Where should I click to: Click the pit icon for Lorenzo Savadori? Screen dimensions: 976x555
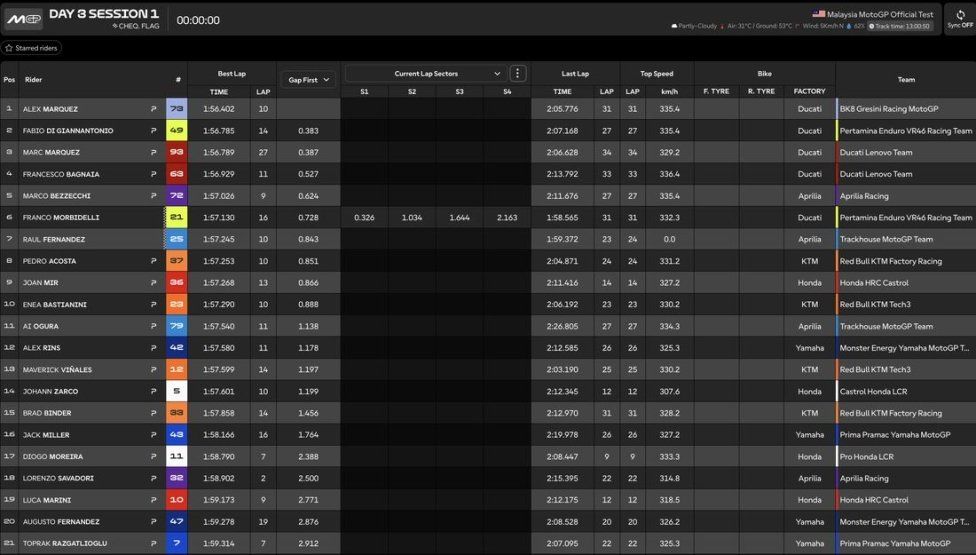[153, 478]
